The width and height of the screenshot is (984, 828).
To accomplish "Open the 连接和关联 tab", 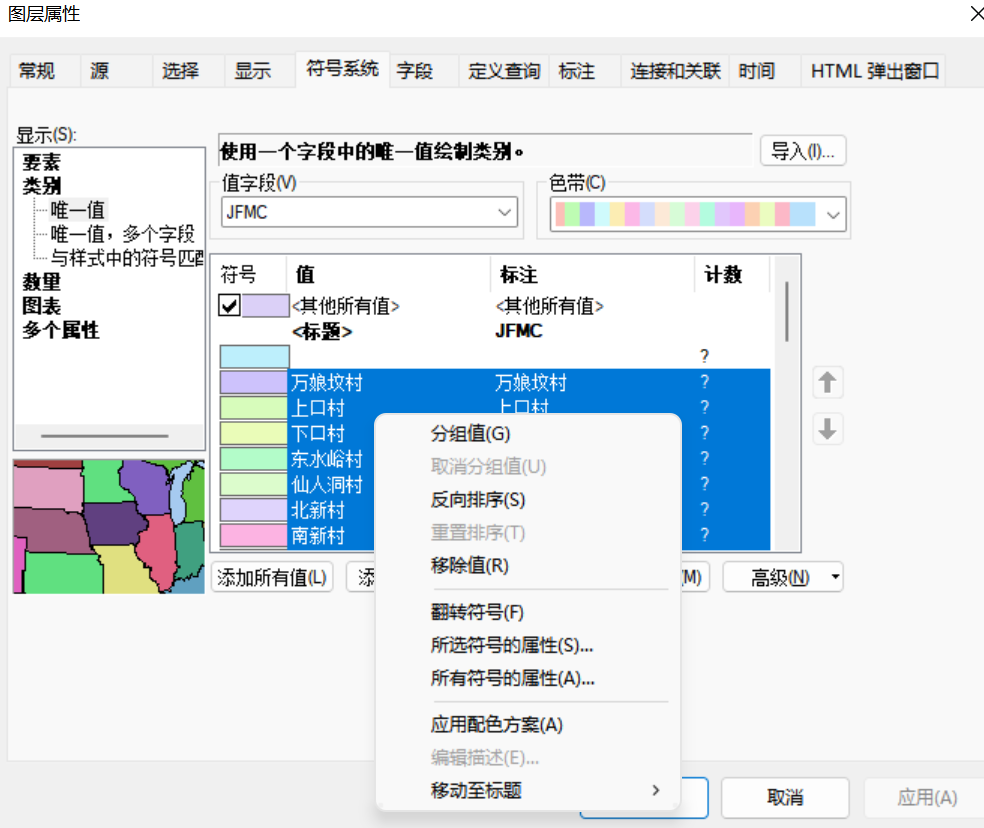I will coord(675,71).
